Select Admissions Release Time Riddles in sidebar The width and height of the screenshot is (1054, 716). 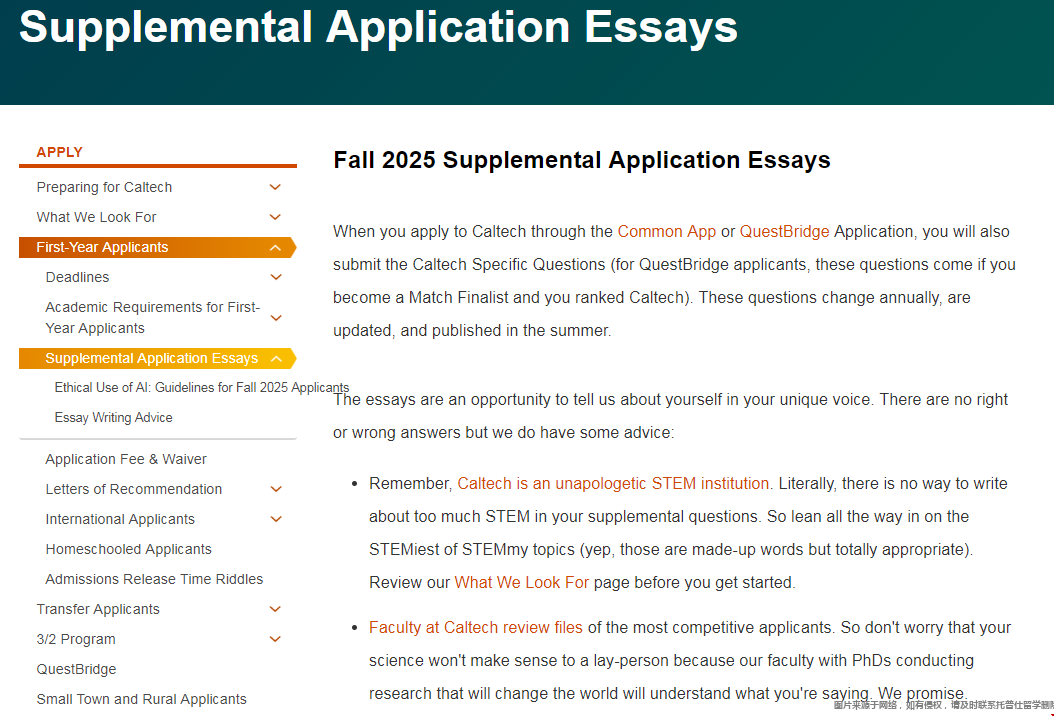pyautogui.click(x=154, y=579)
